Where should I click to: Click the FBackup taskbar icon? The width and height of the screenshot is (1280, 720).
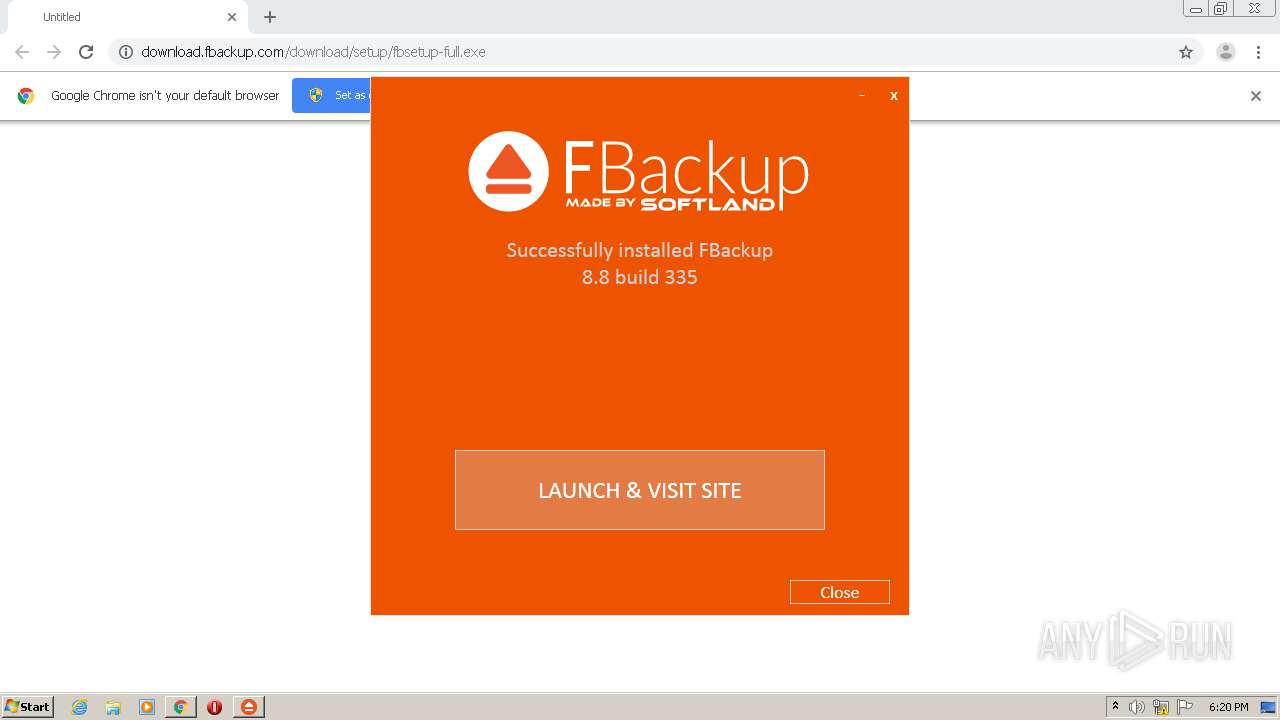[249, 707]
